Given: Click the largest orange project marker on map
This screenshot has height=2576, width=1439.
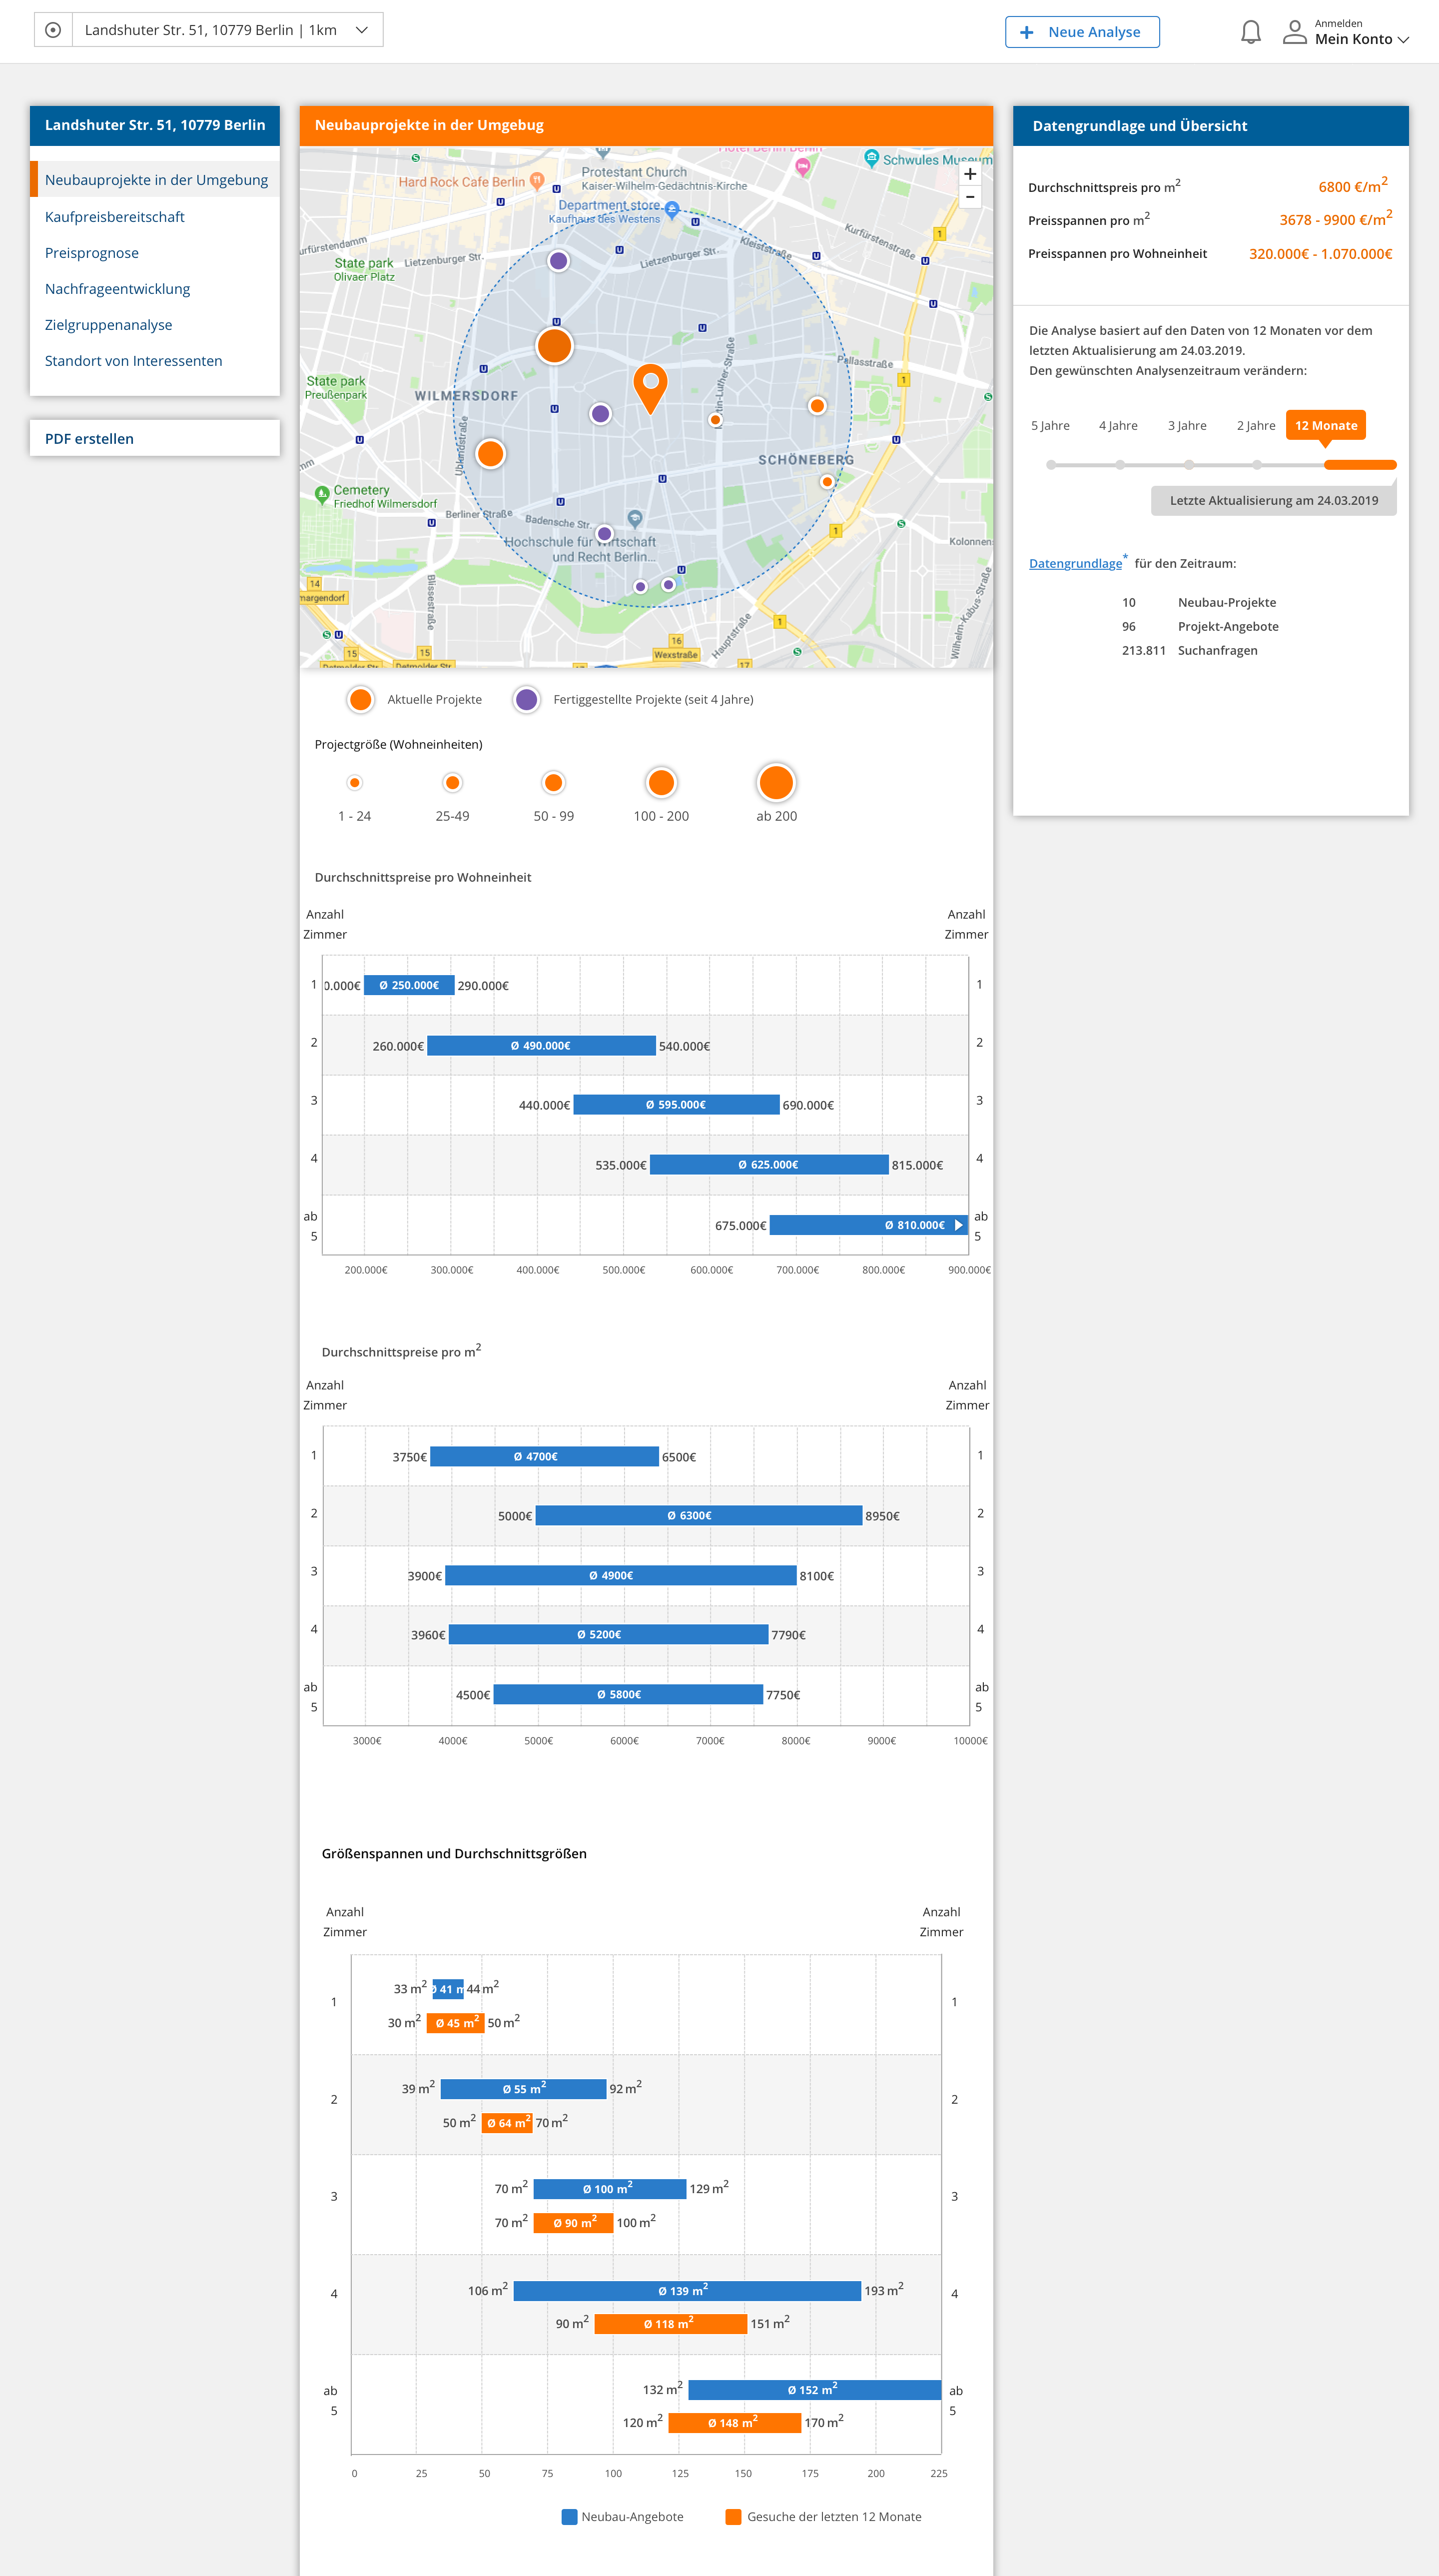Looking at the screenshot, I should coord(554,346).
